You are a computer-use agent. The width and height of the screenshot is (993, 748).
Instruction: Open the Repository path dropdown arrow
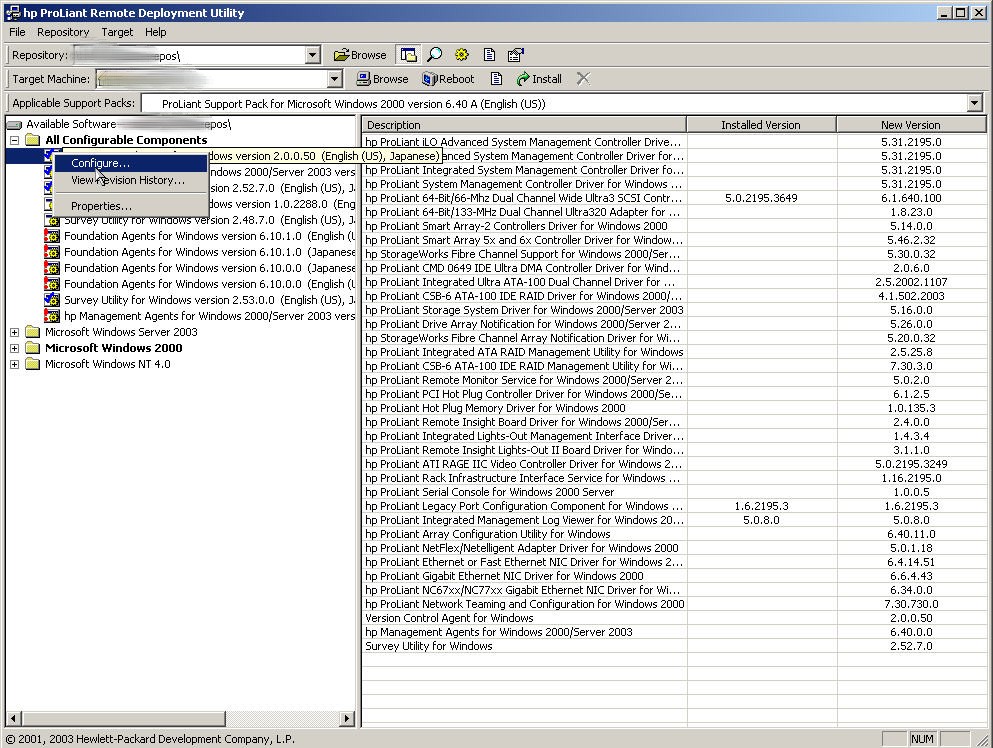click(x=313, y=56)
